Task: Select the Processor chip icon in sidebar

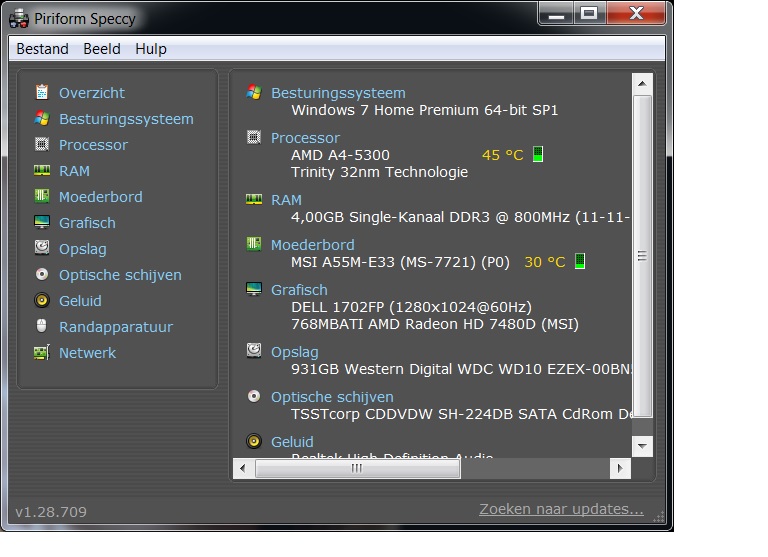Action: pyautogui.click(x=42, y=144)
